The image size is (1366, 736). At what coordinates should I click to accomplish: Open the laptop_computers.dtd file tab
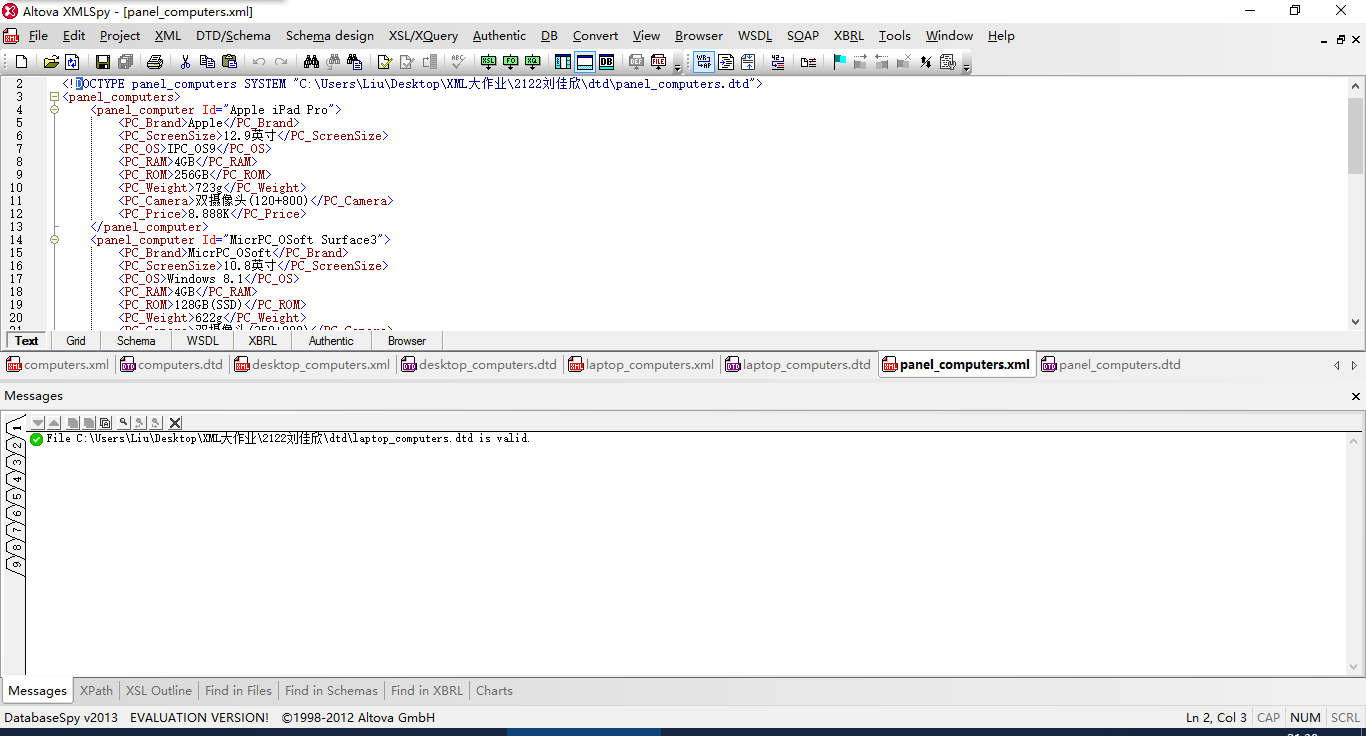click(798, 365)
